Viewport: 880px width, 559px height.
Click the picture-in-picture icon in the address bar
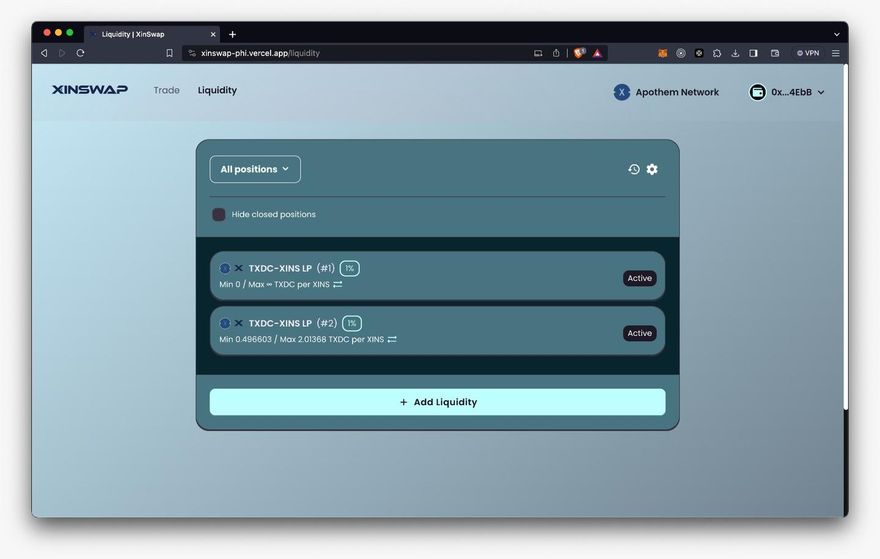538,53
